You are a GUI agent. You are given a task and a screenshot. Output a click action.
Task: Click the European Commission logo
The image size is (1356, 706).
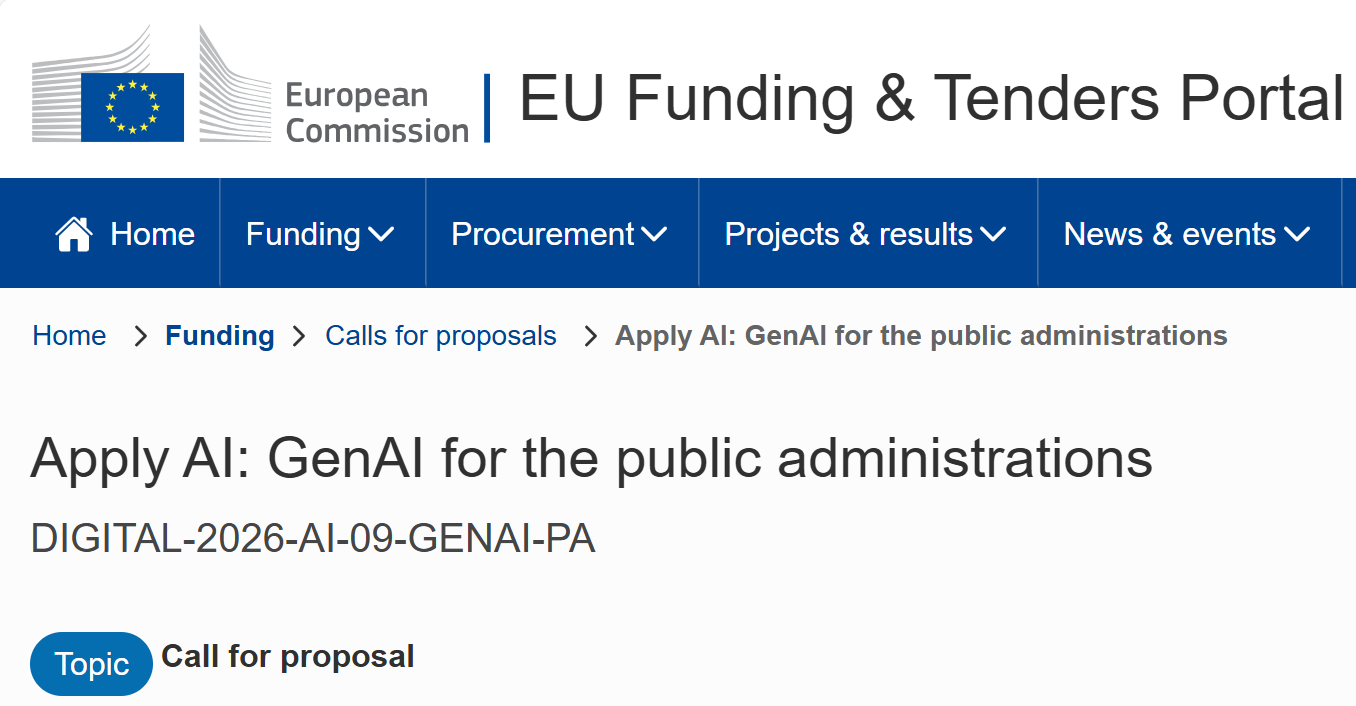pos(250,90)
